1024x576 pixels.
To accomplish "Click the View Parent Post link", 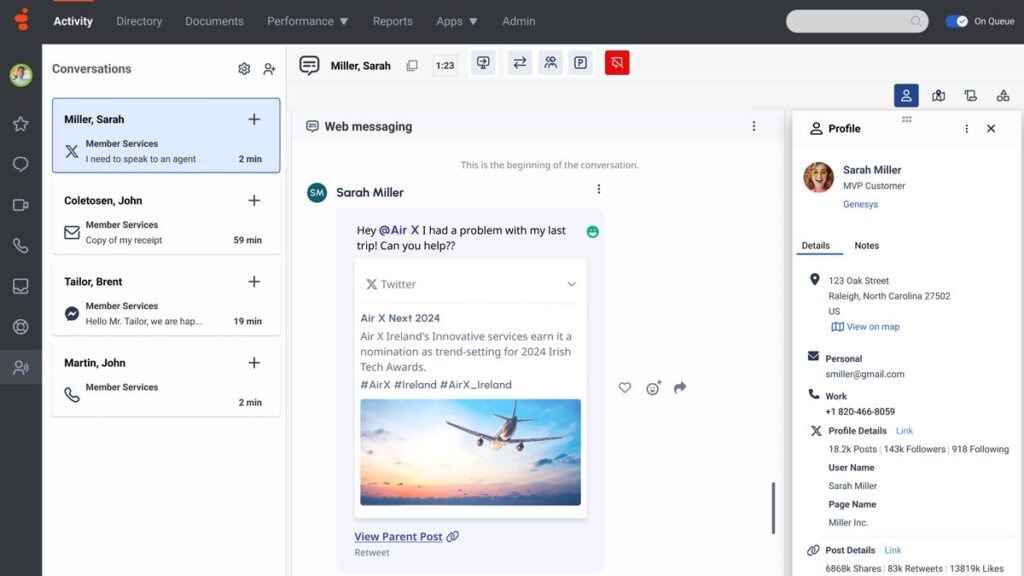I will 398,537.
